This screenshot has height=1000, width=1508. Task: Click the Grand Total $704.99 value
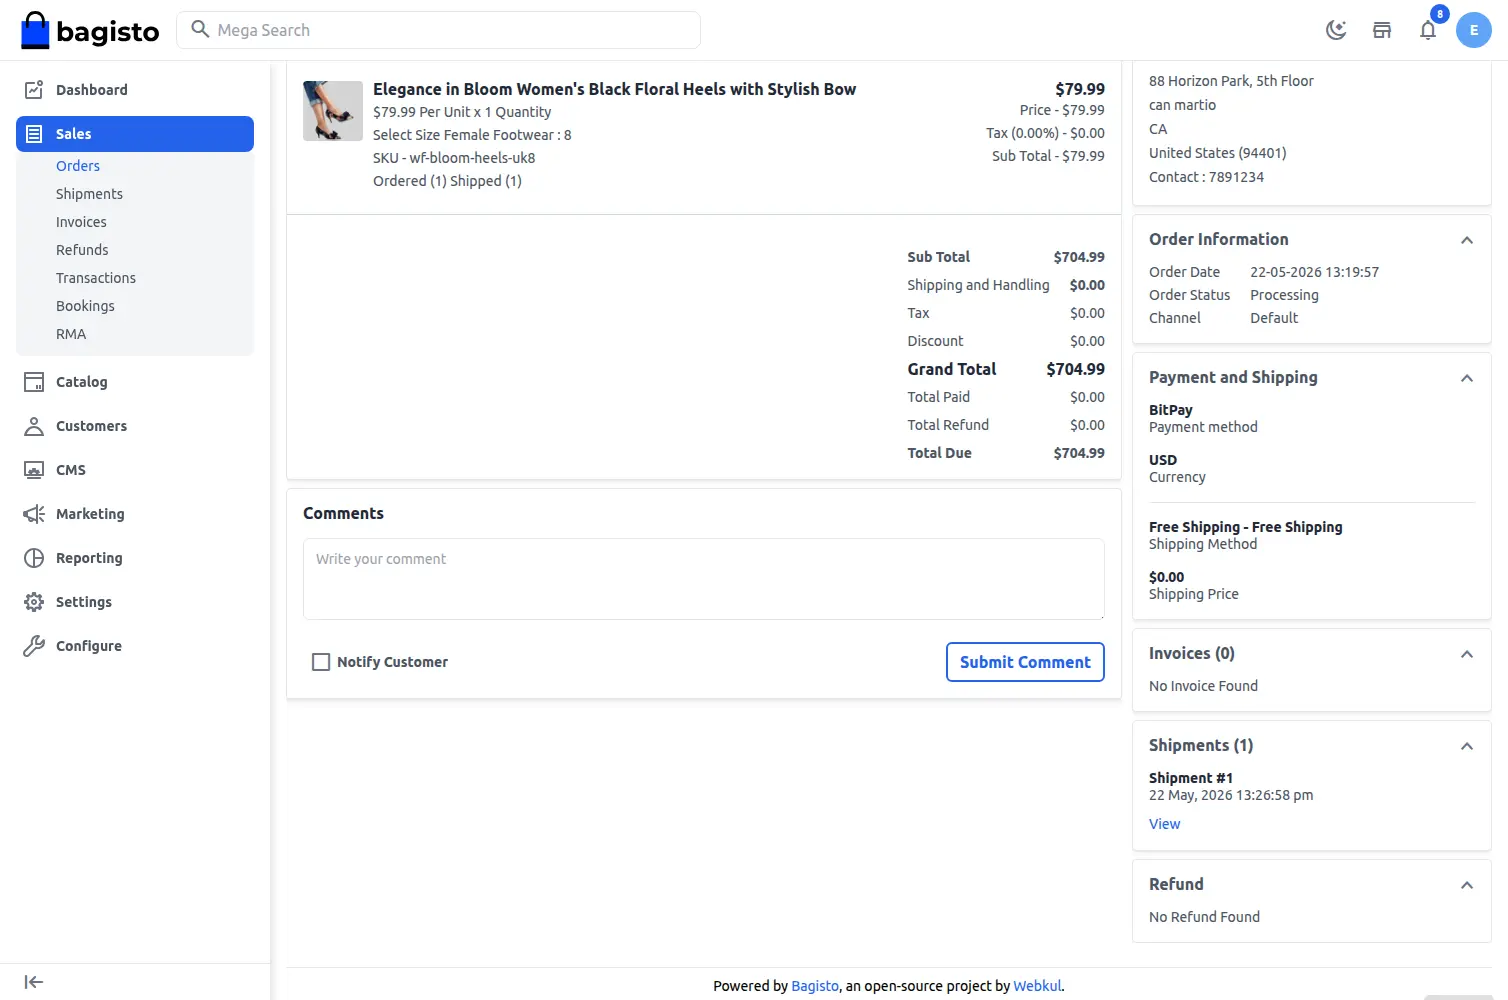(x=1075, y=369)
